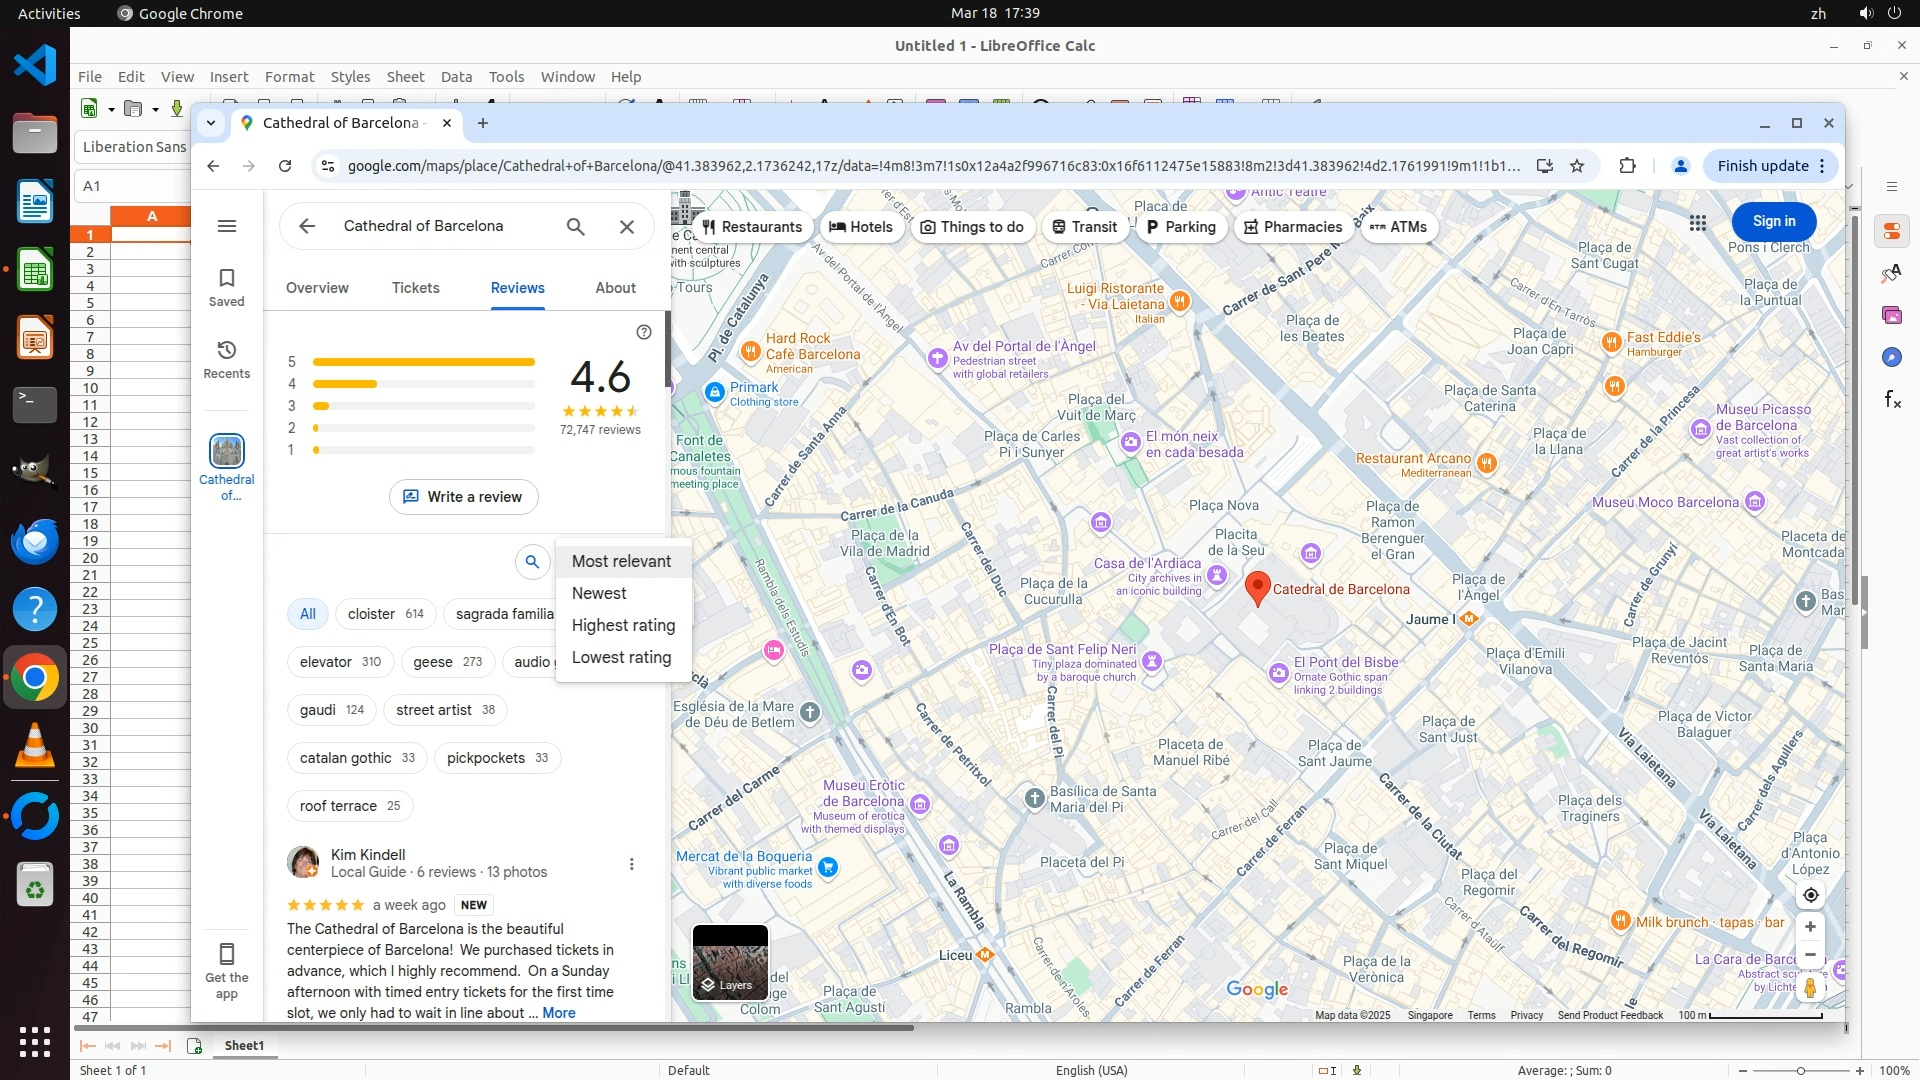Open the Google apps grid icon
This screenshot has width=1920, height=1080.
pyautogui.click(x=1698, y=222)
